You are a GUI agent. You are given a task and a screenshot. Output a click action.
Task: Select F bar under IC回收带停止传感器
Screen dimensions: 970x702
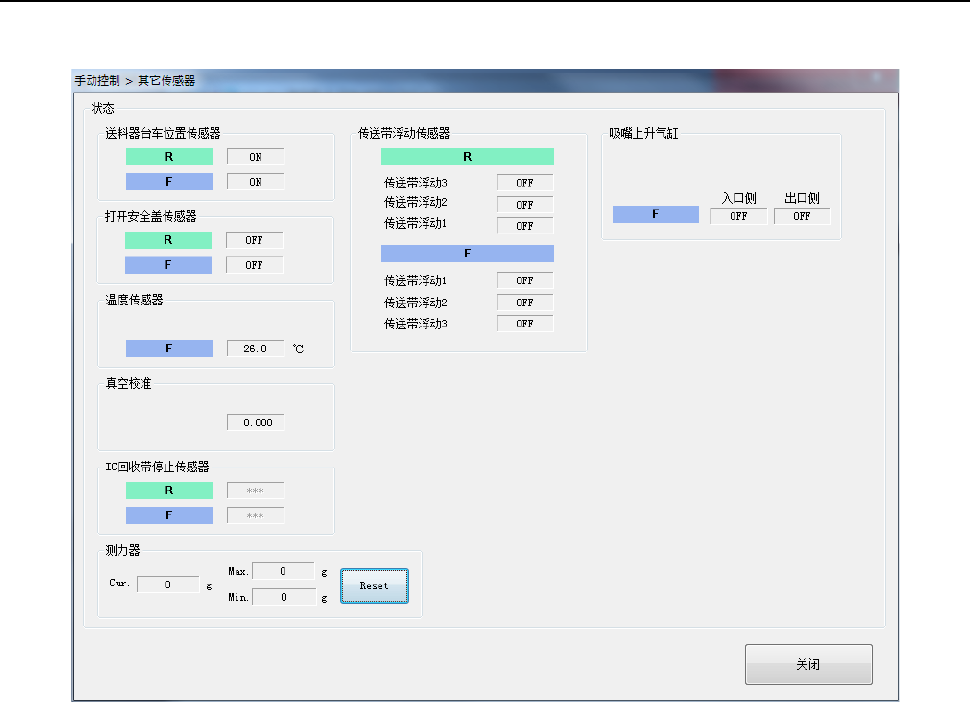[x=169, y=515]
